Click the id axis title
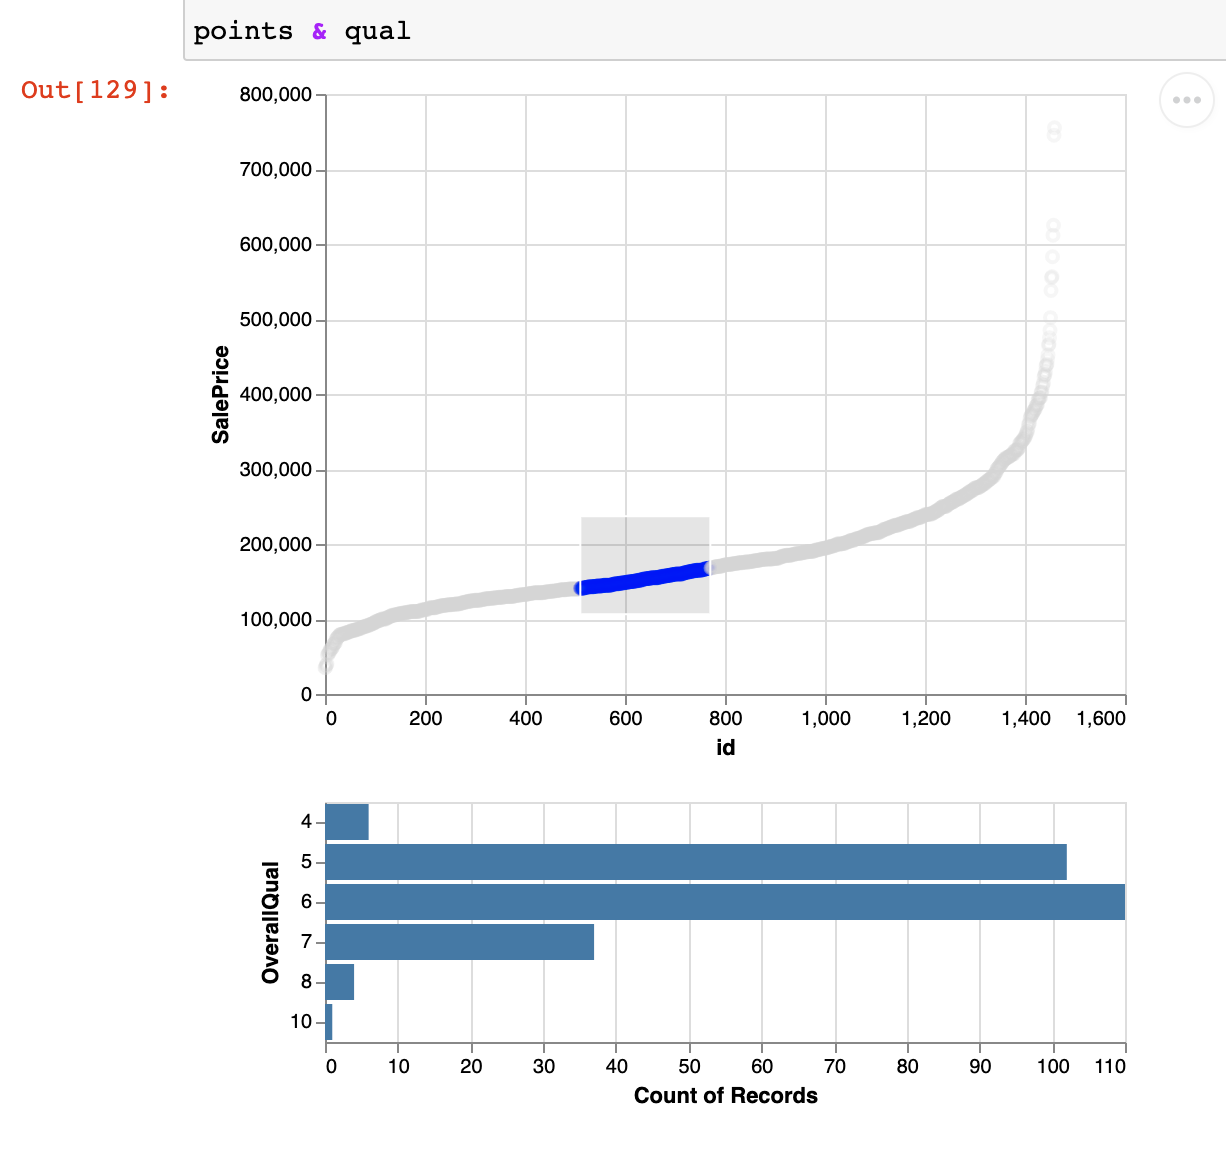This screenshot has width=1226, height=1160. [726, 748]
